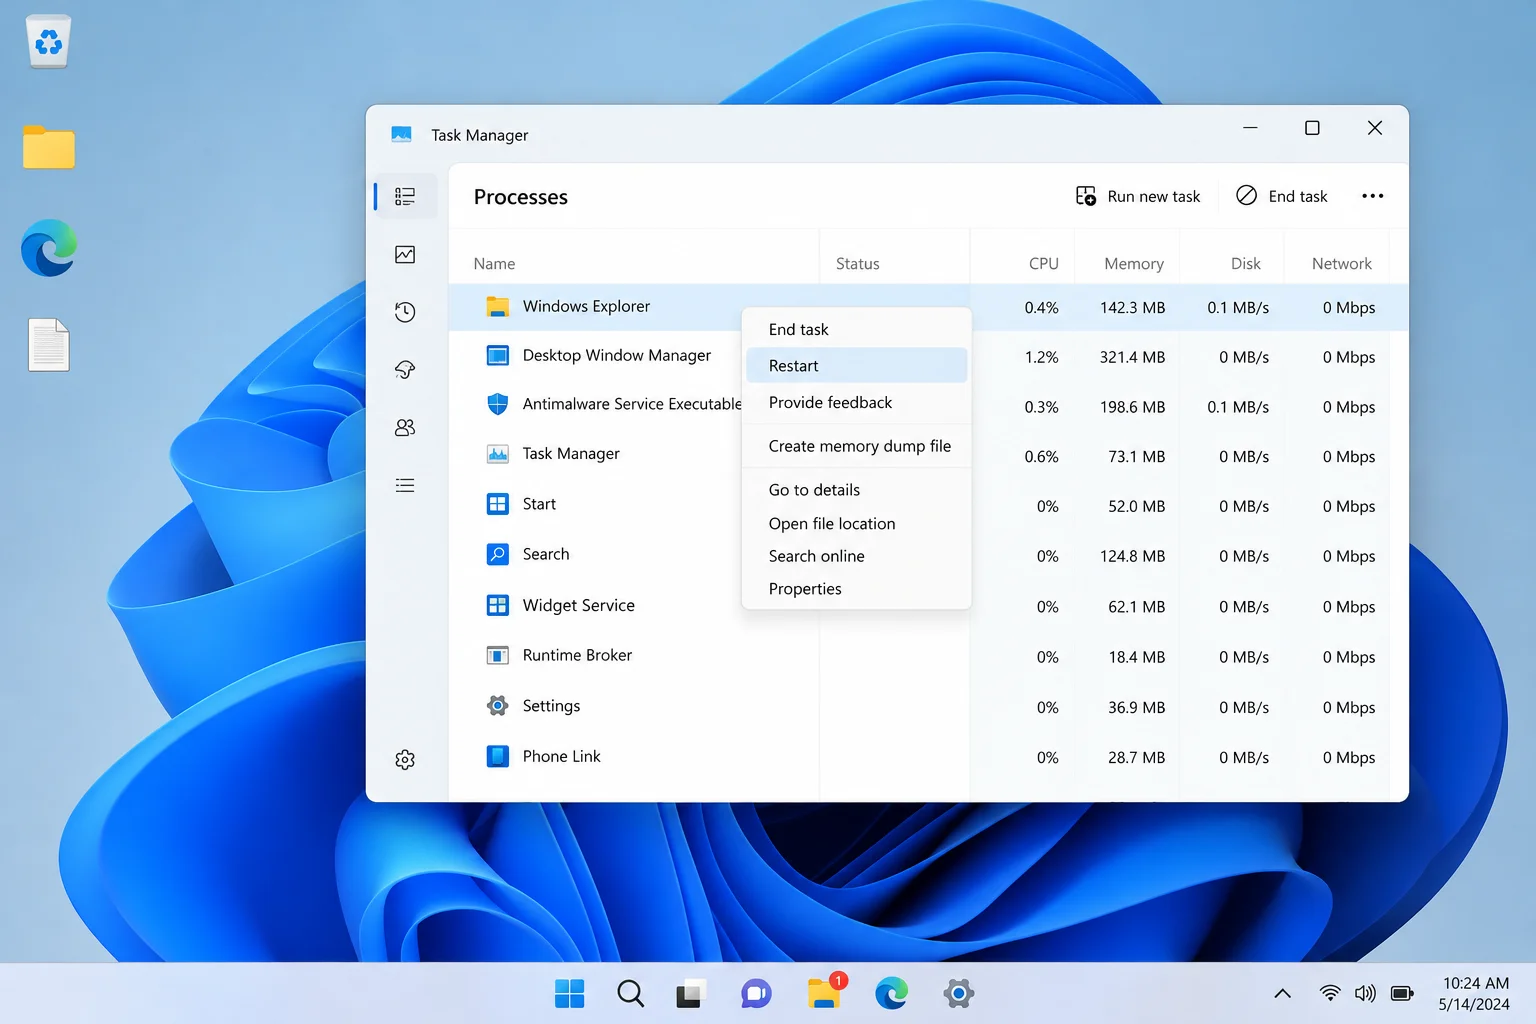Select Create memory dump file

857,446
